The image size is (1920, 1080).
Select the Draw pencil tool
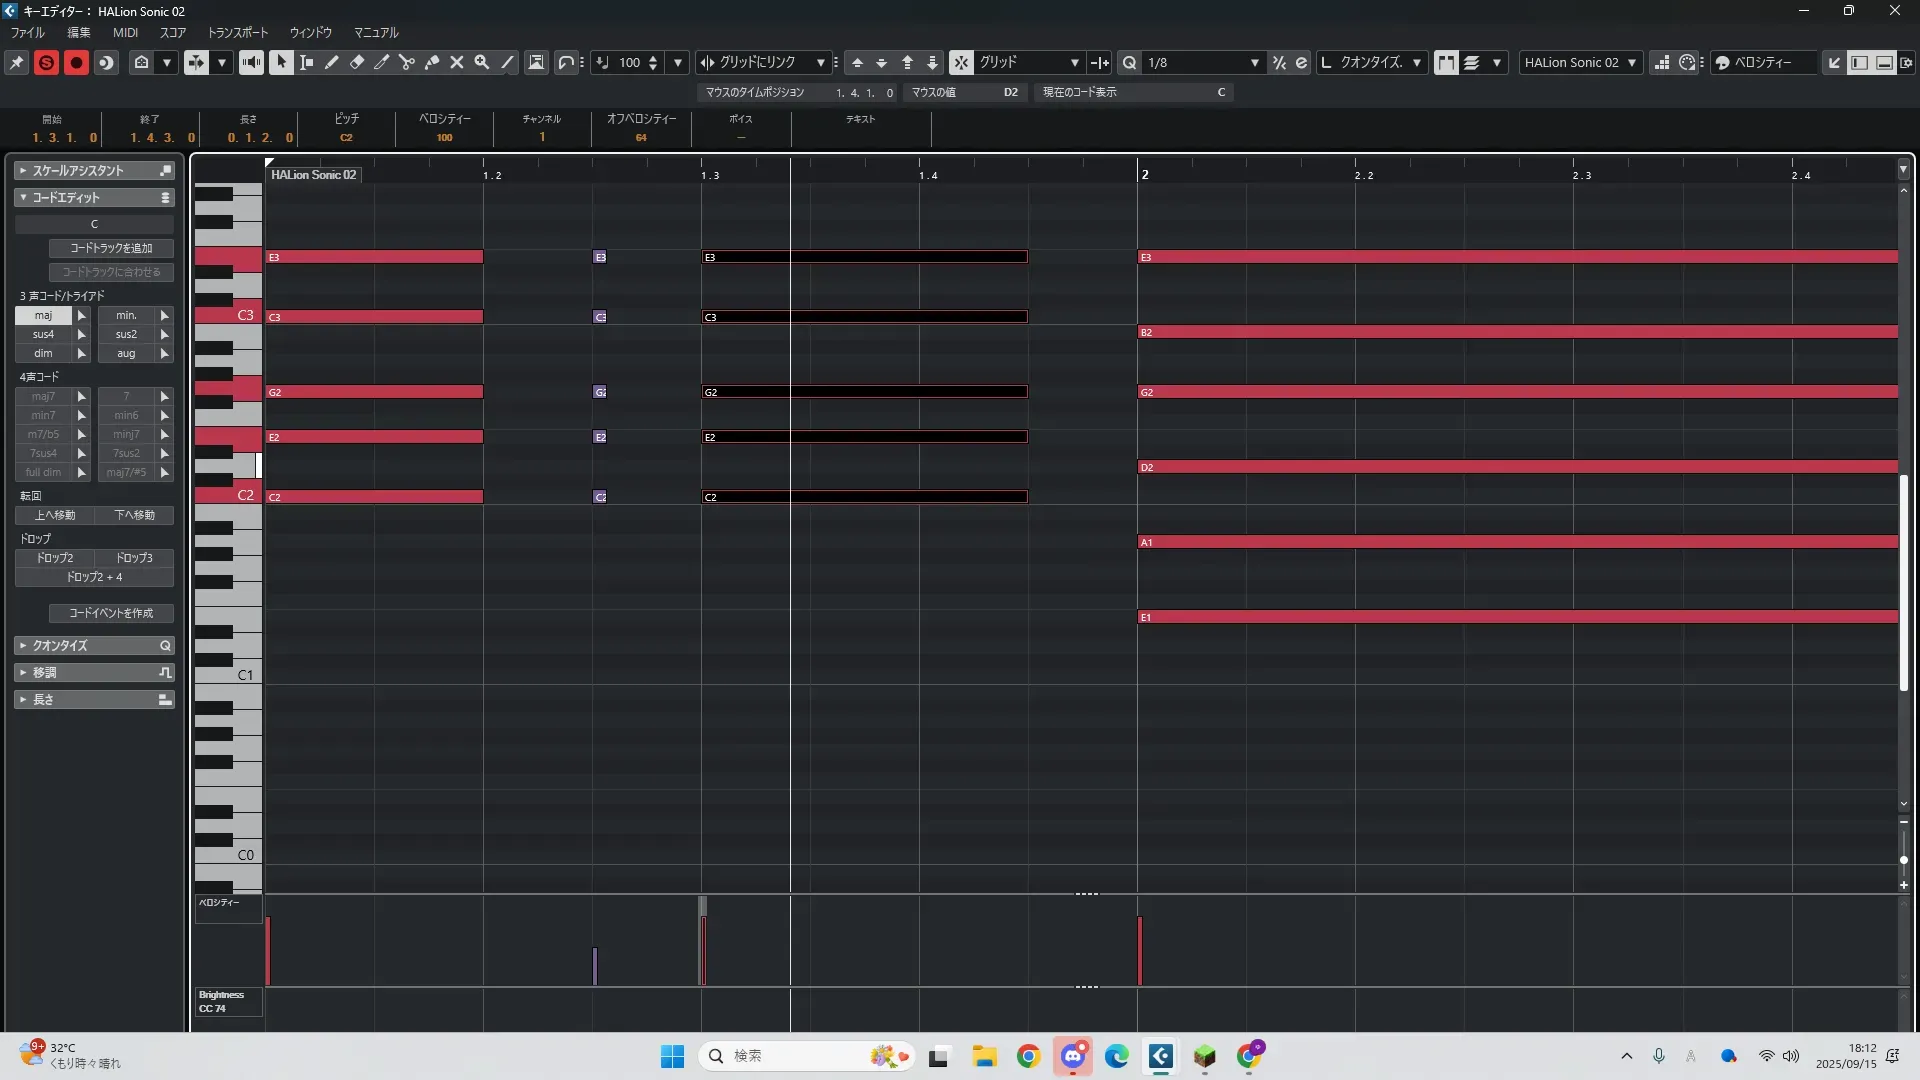(x=332, y=62)
